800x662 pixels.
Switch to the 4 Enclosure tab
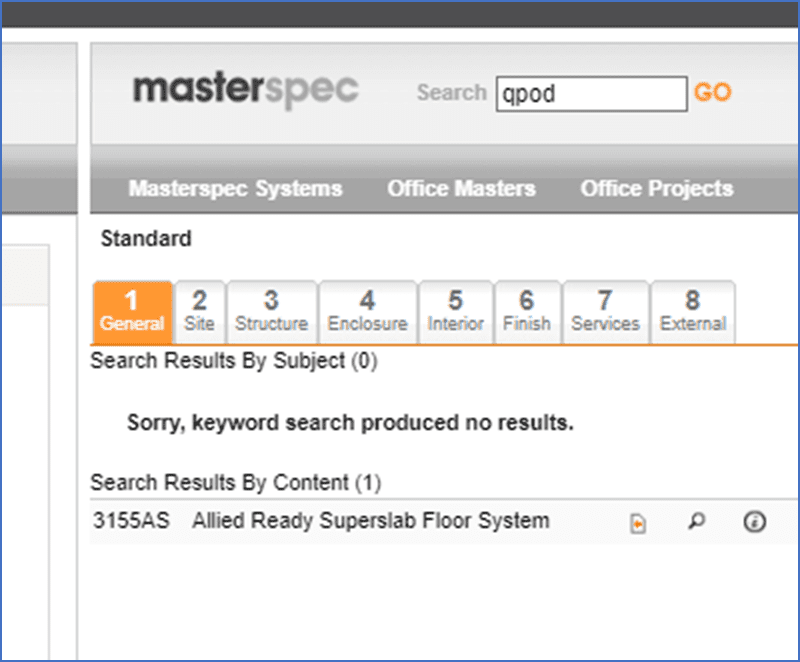(367, 312)
